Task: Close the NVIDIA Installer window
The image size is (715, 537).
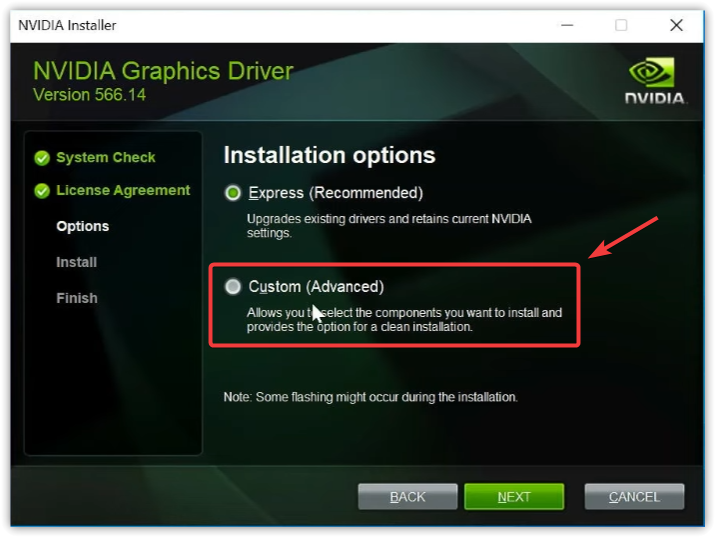Action: click(676, 25)
